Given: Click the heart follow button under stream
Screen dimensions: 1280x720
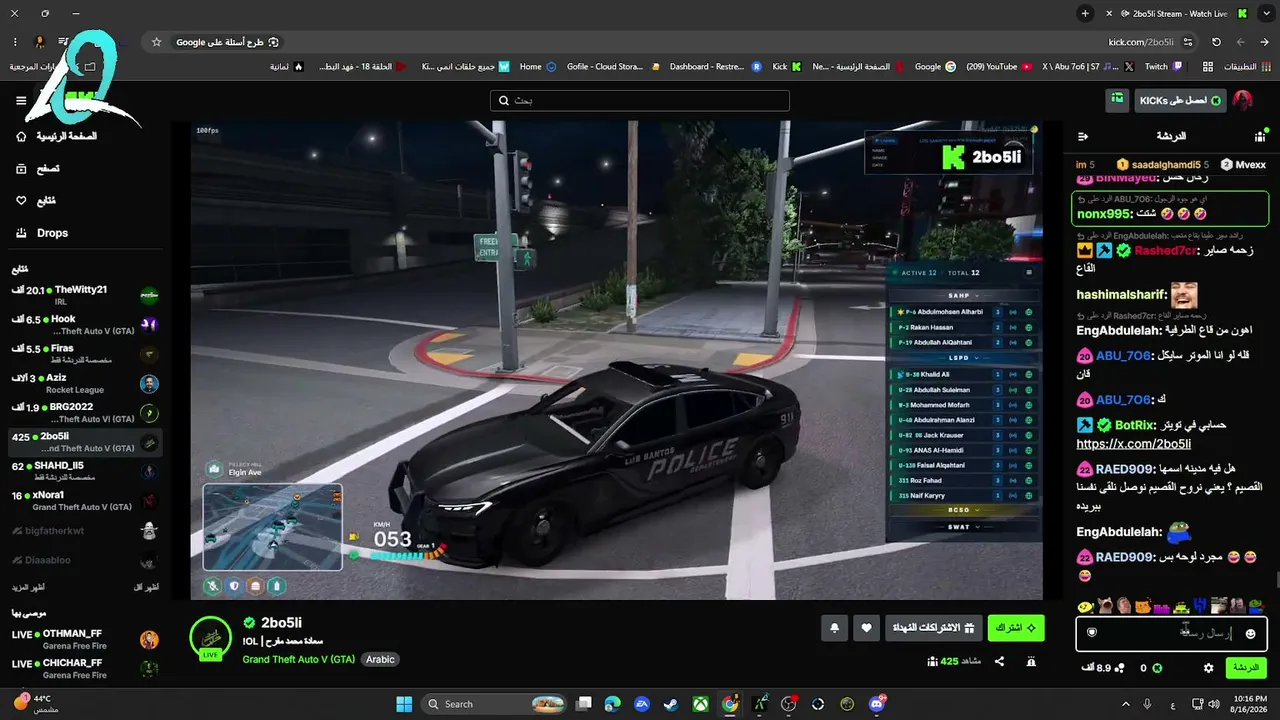Looking at the screenshot, I should pos(867,628).
